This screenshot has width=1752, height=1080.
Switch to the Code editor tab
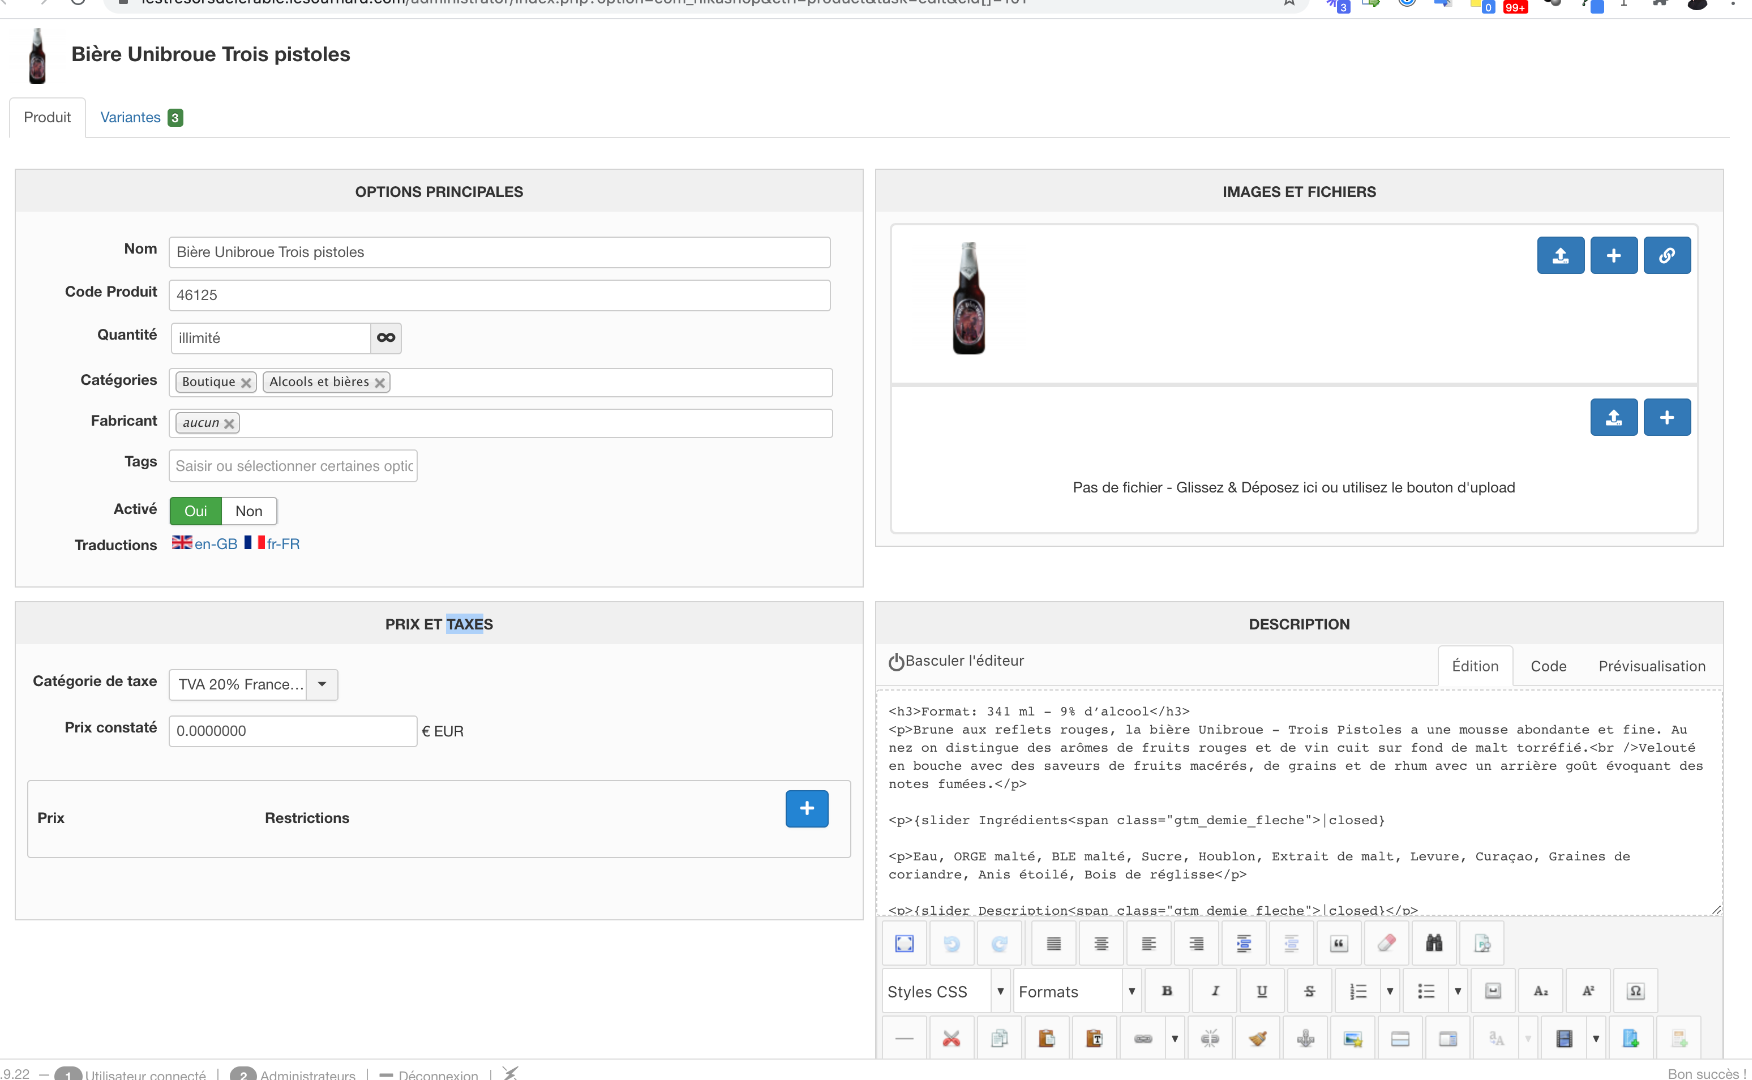(1548, 666)
